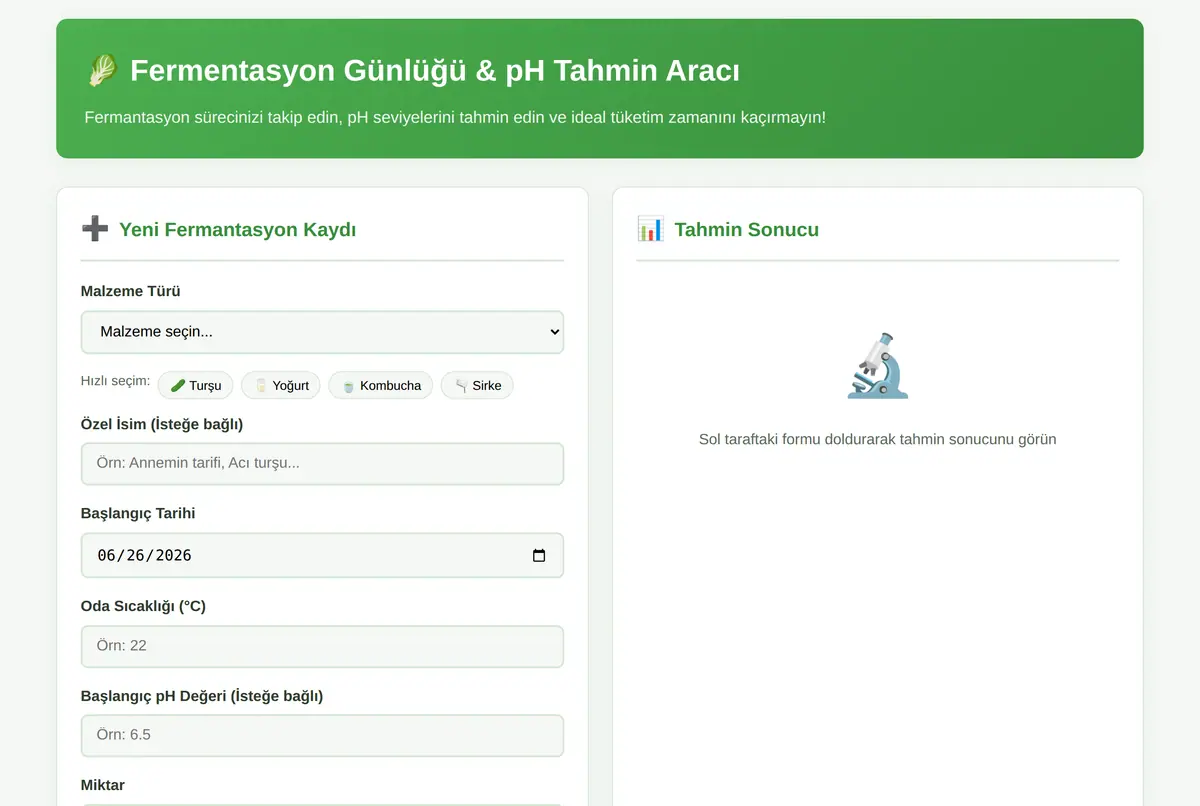Click the Başlangıç Tarihi date field
This screenshot has width=1200, height=806.
point(322,555)
